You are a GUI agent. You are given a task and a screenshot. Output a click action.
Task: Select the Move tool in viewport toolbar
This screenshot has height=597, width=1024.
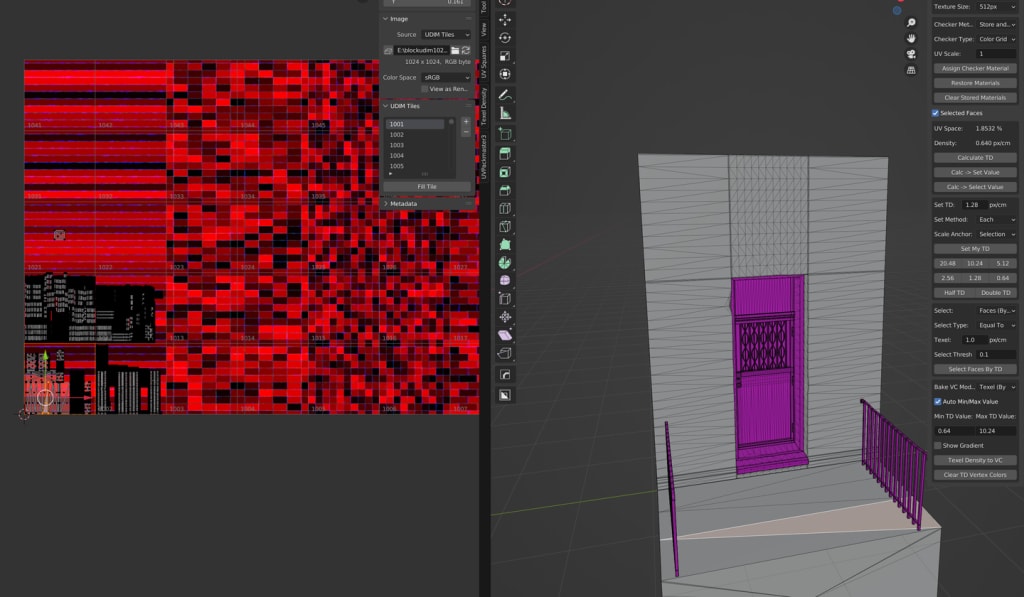(x=505, y=20)
